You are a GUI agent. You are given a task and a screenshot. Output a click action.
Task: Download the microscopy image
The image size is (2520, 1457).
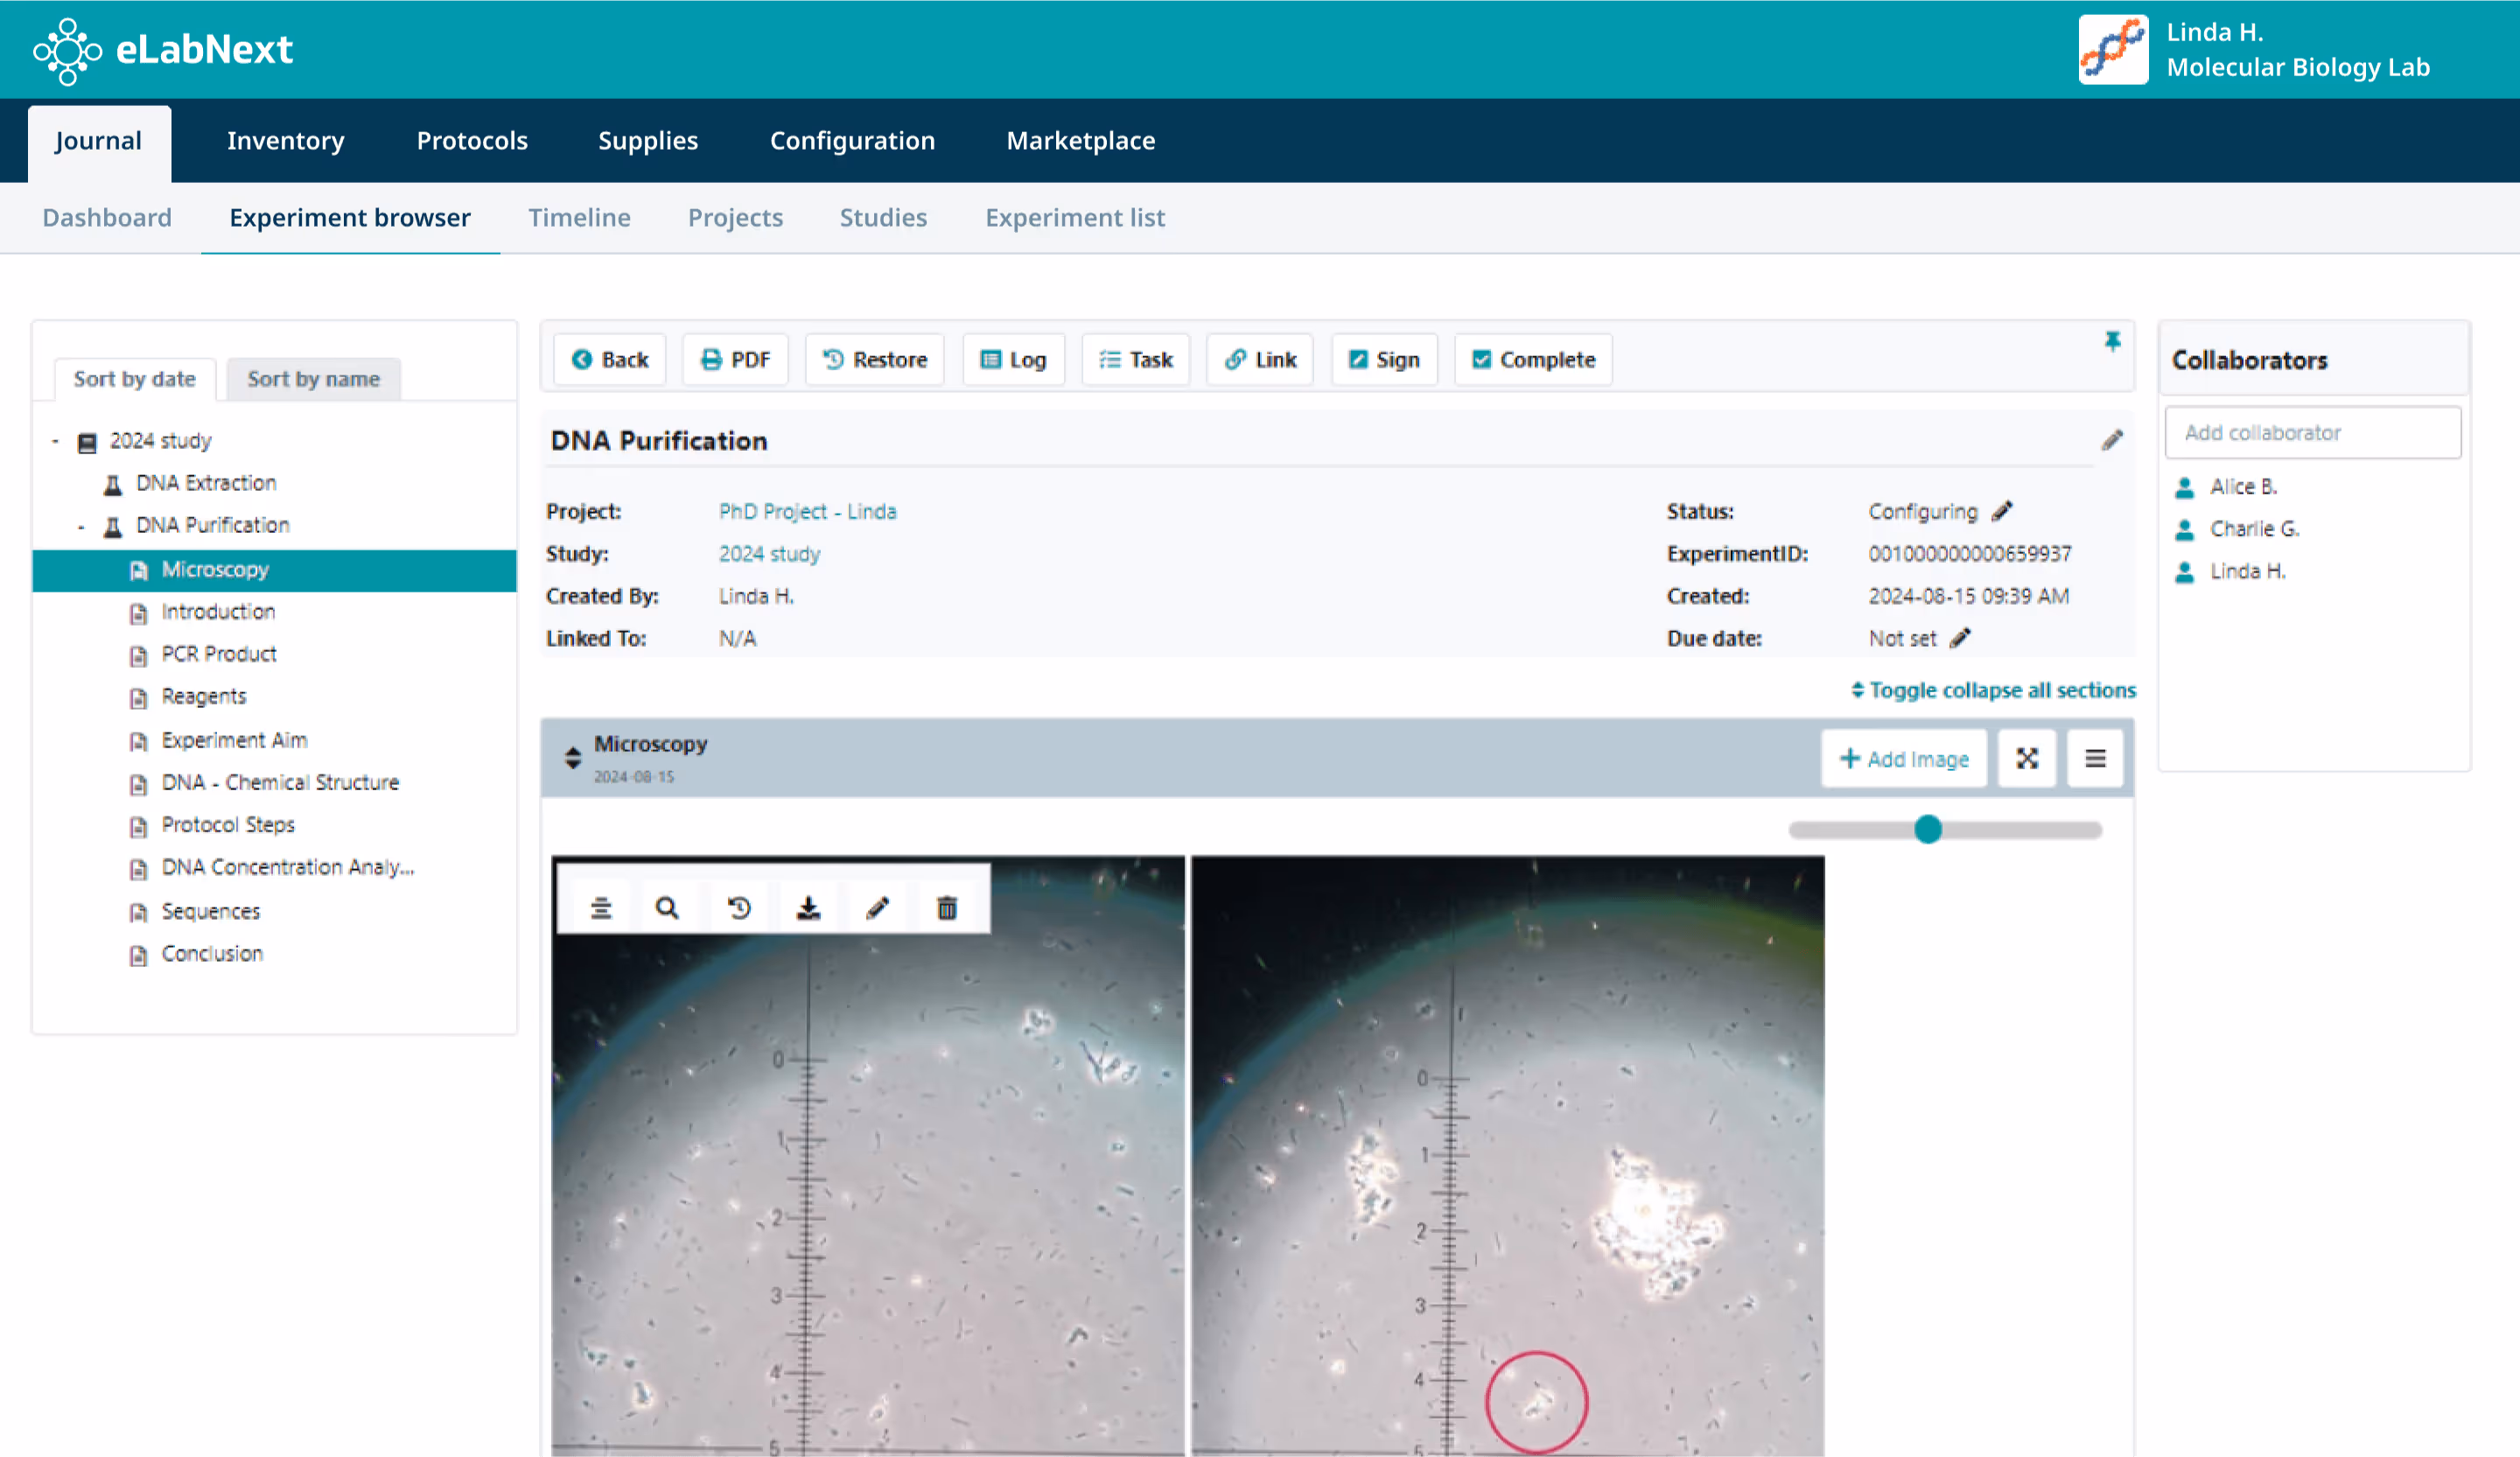pos(808,908)
